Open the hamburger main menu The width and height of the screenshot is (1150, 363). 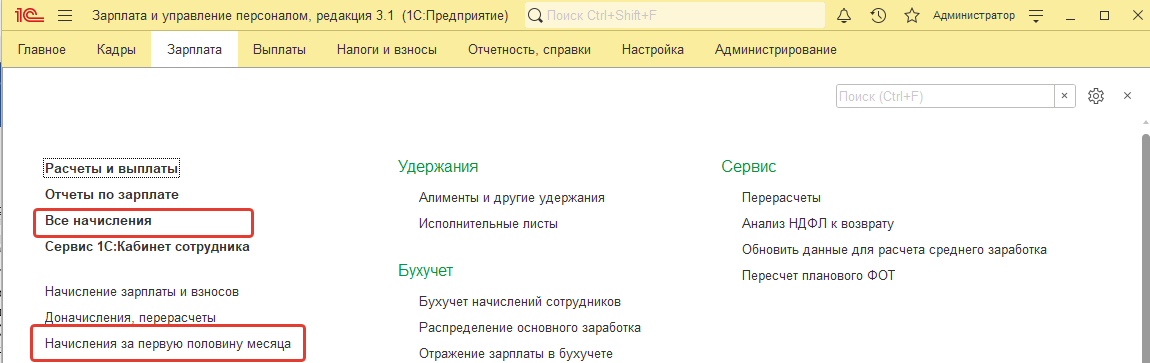[x=65, y=15]
